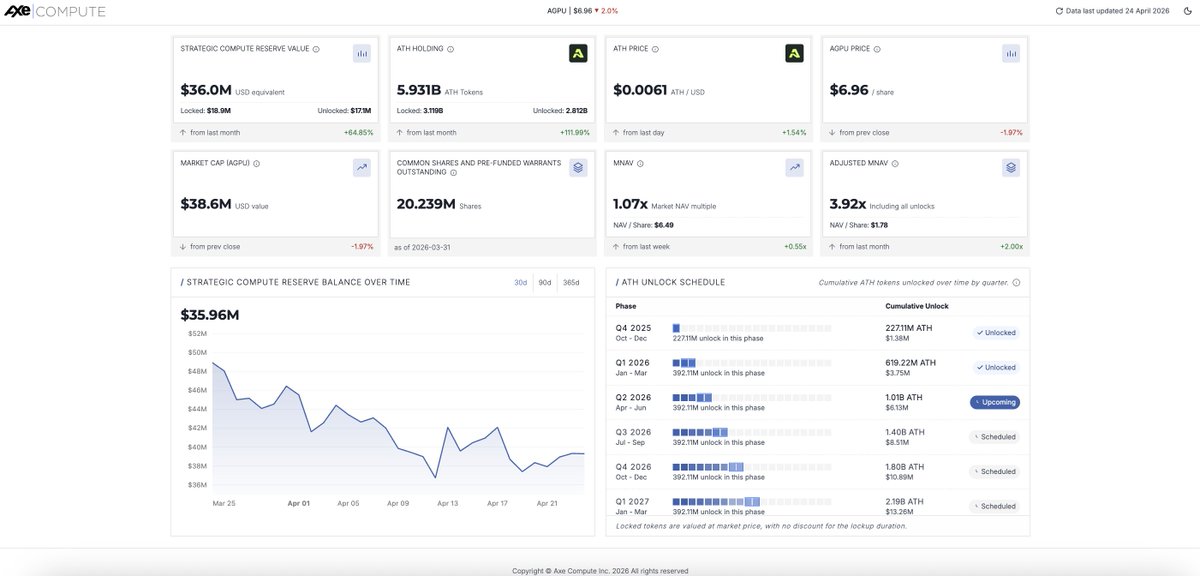
Task: Click 'Unlocked: 2.812B' on ATH Holding card
Action: point(560,111)
